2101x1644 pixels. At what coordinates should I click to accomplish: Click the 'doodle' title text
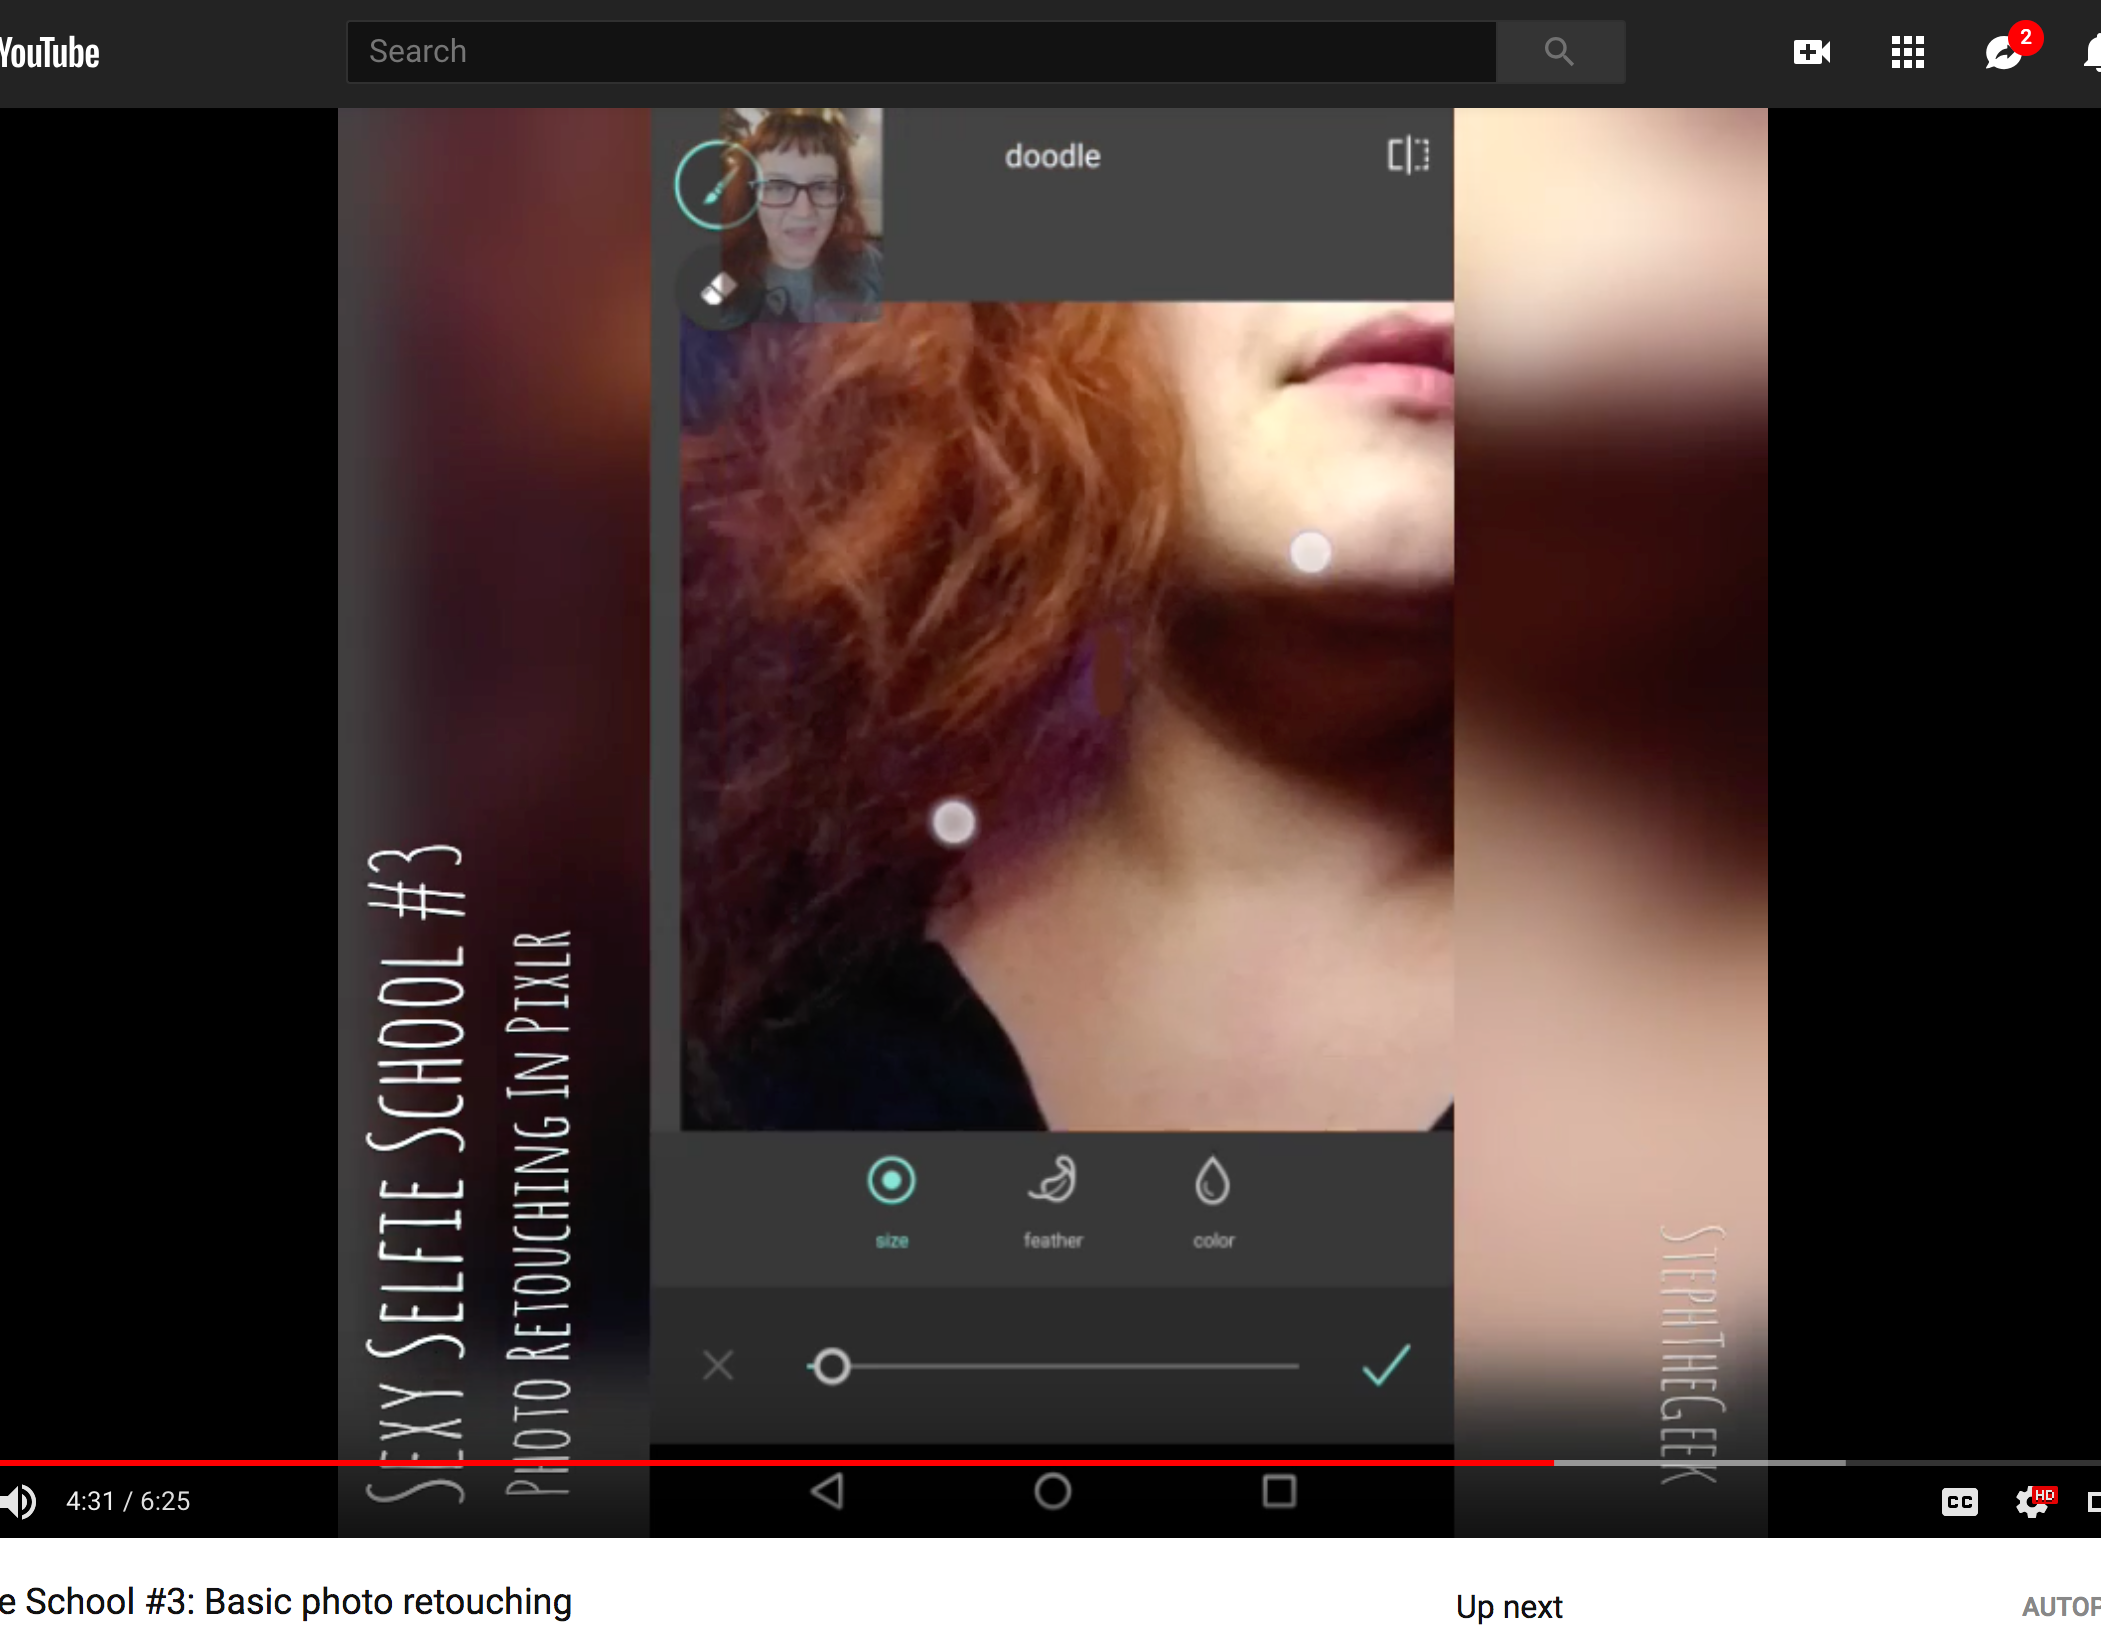tap(1052, 156)
